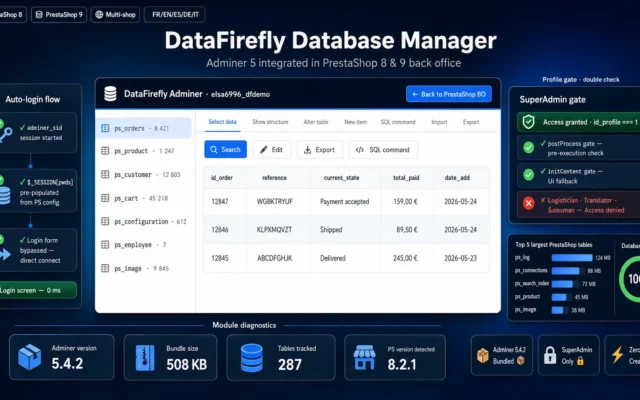Click the package icon in Adminer 5.4.2 Bundled badge
The image size is (640, 400).
click(x=483, y=356)
